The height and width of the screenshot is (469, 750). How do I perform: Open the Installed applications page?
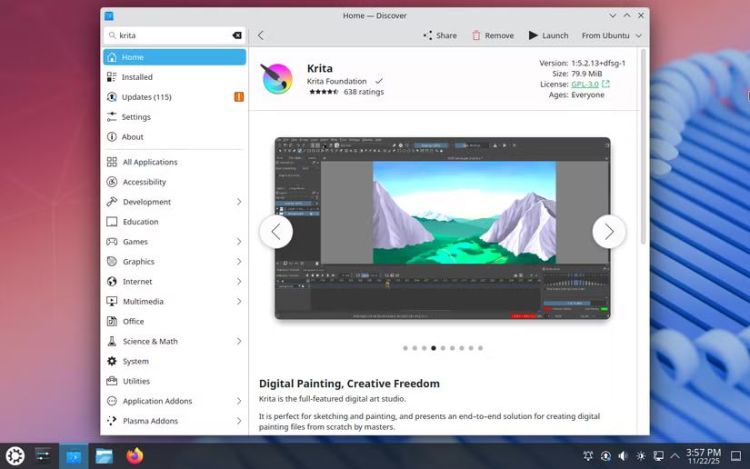(137, 77)
